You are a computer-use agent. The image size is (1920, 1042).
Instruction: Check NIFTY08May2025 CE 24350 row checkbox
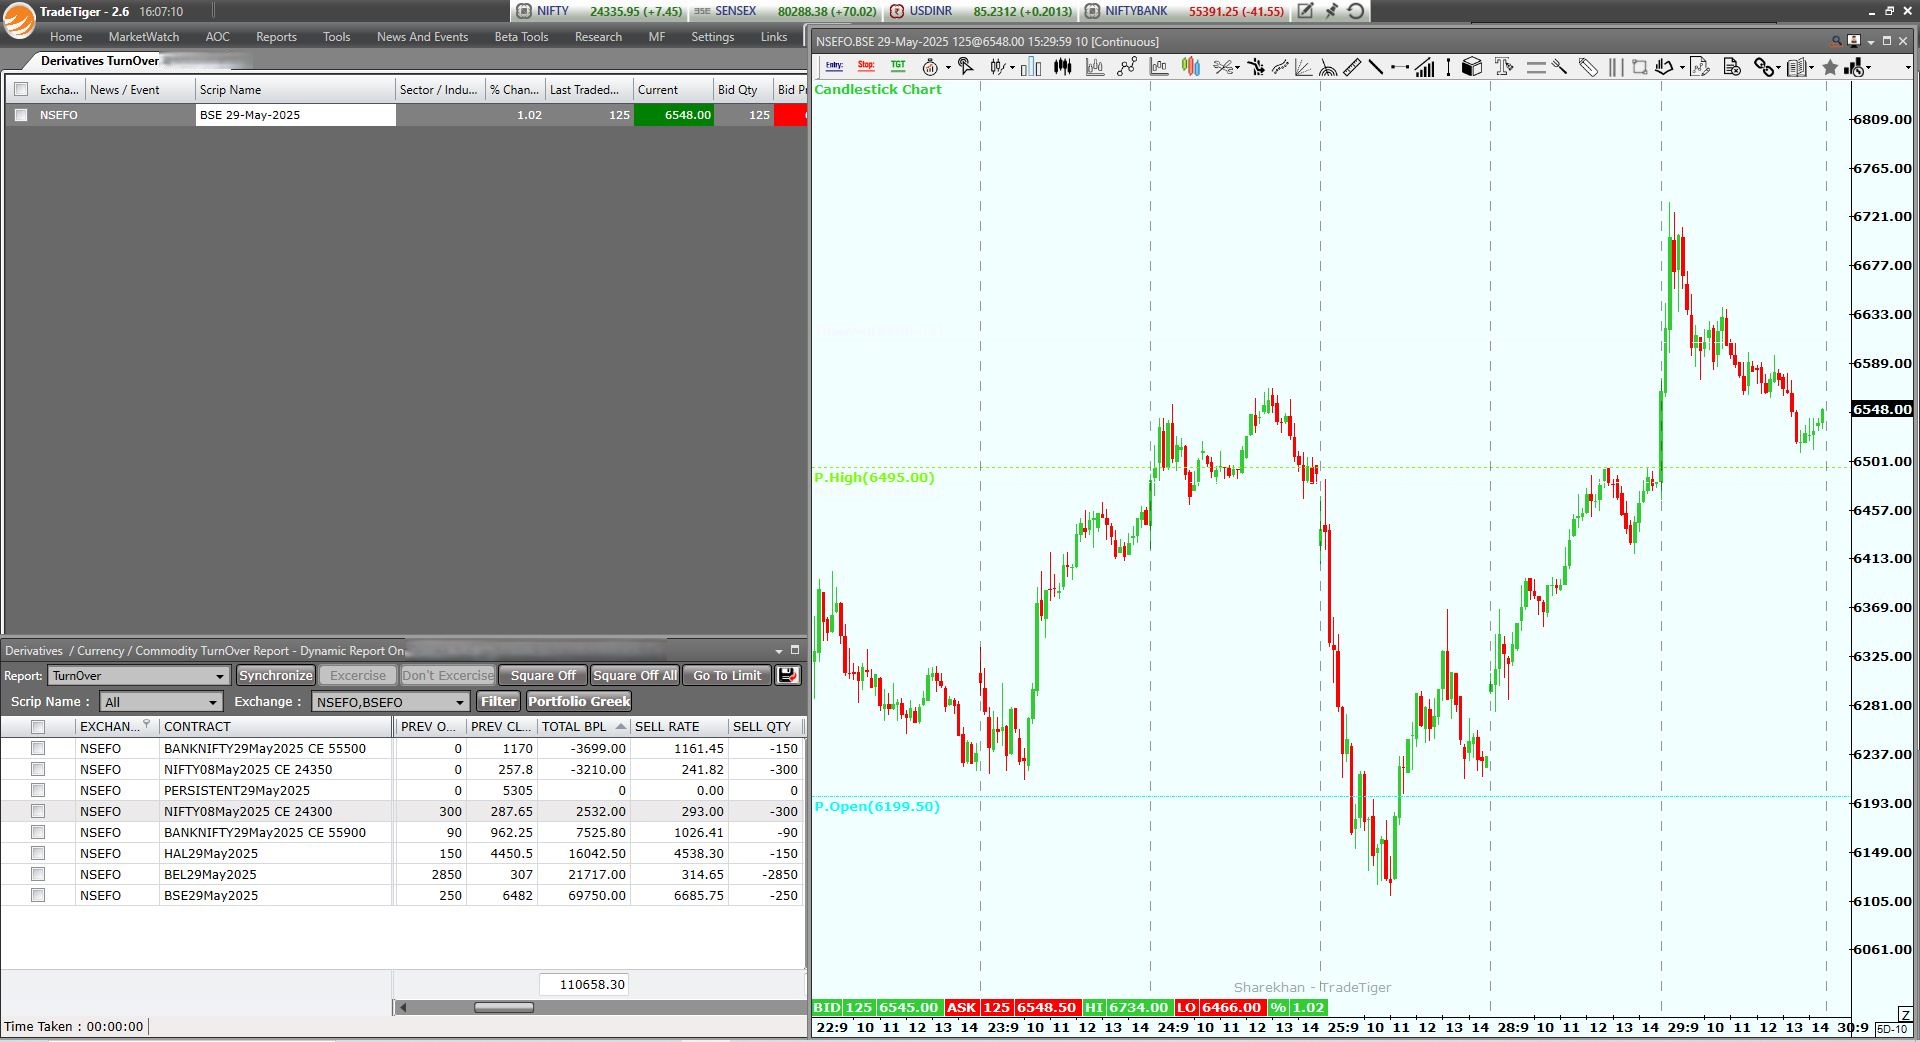coord(38,769)
